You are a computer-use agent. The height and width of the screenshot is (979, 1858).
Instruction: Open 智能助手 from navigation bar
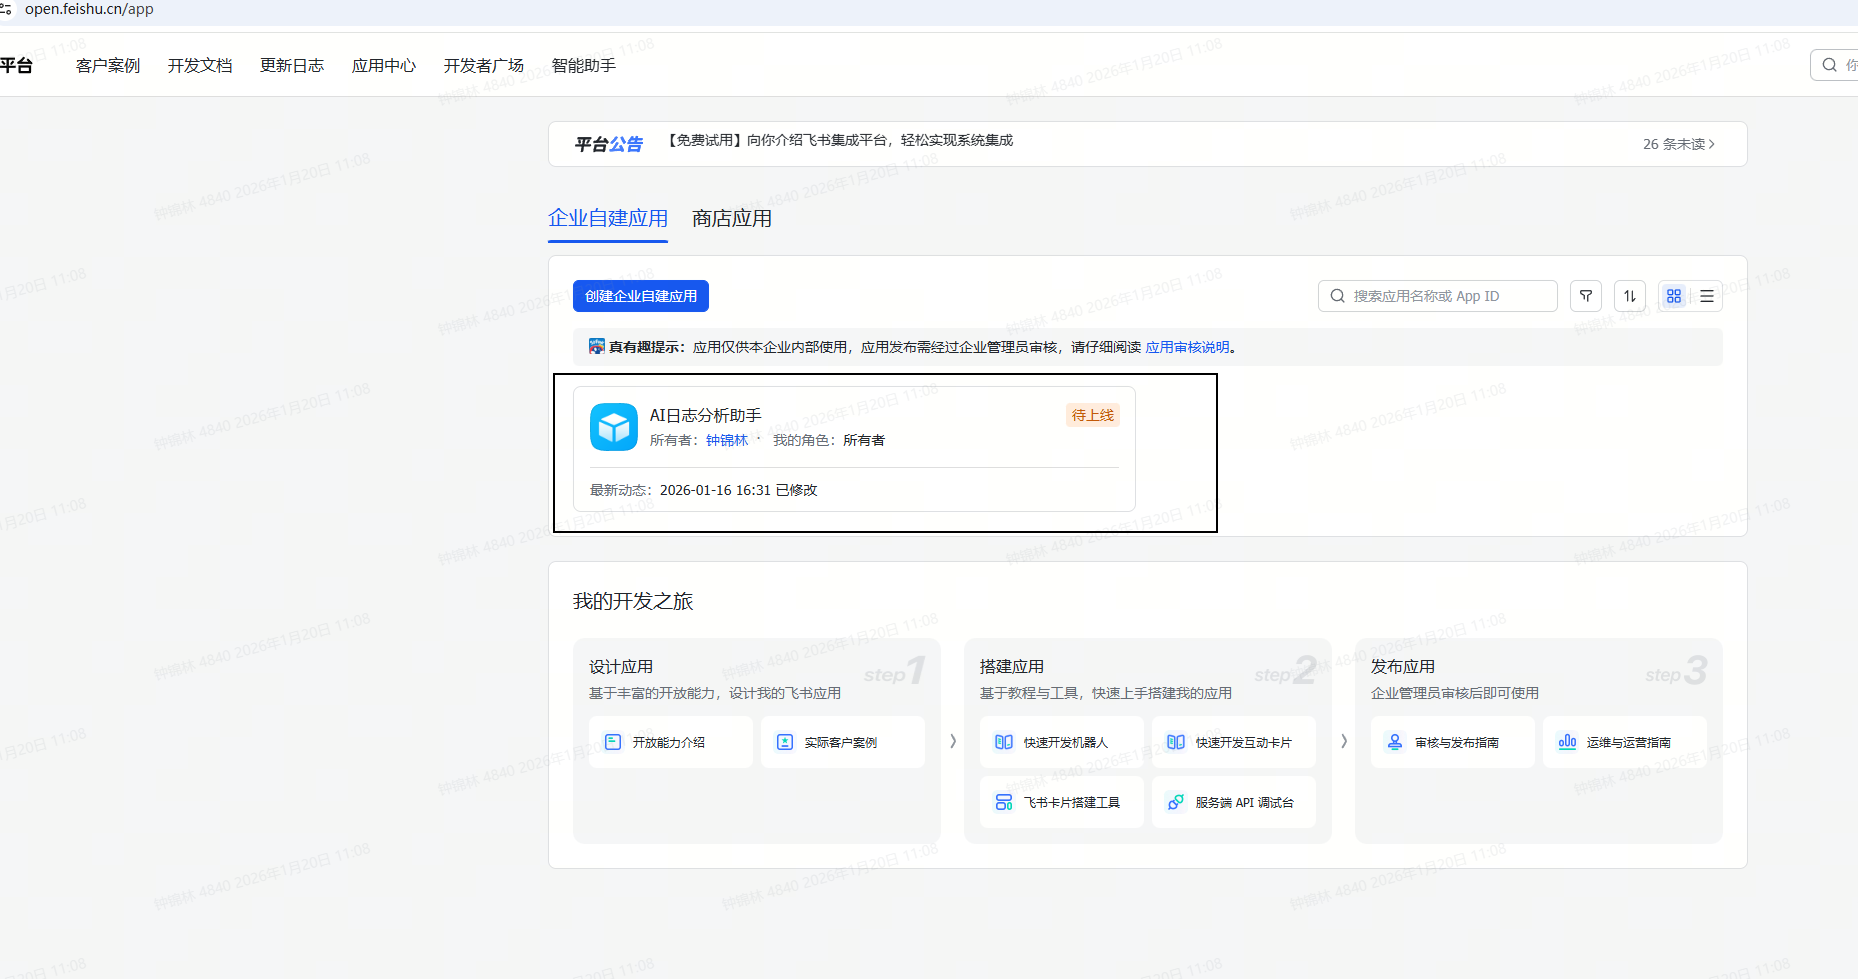tap(584, 65)
